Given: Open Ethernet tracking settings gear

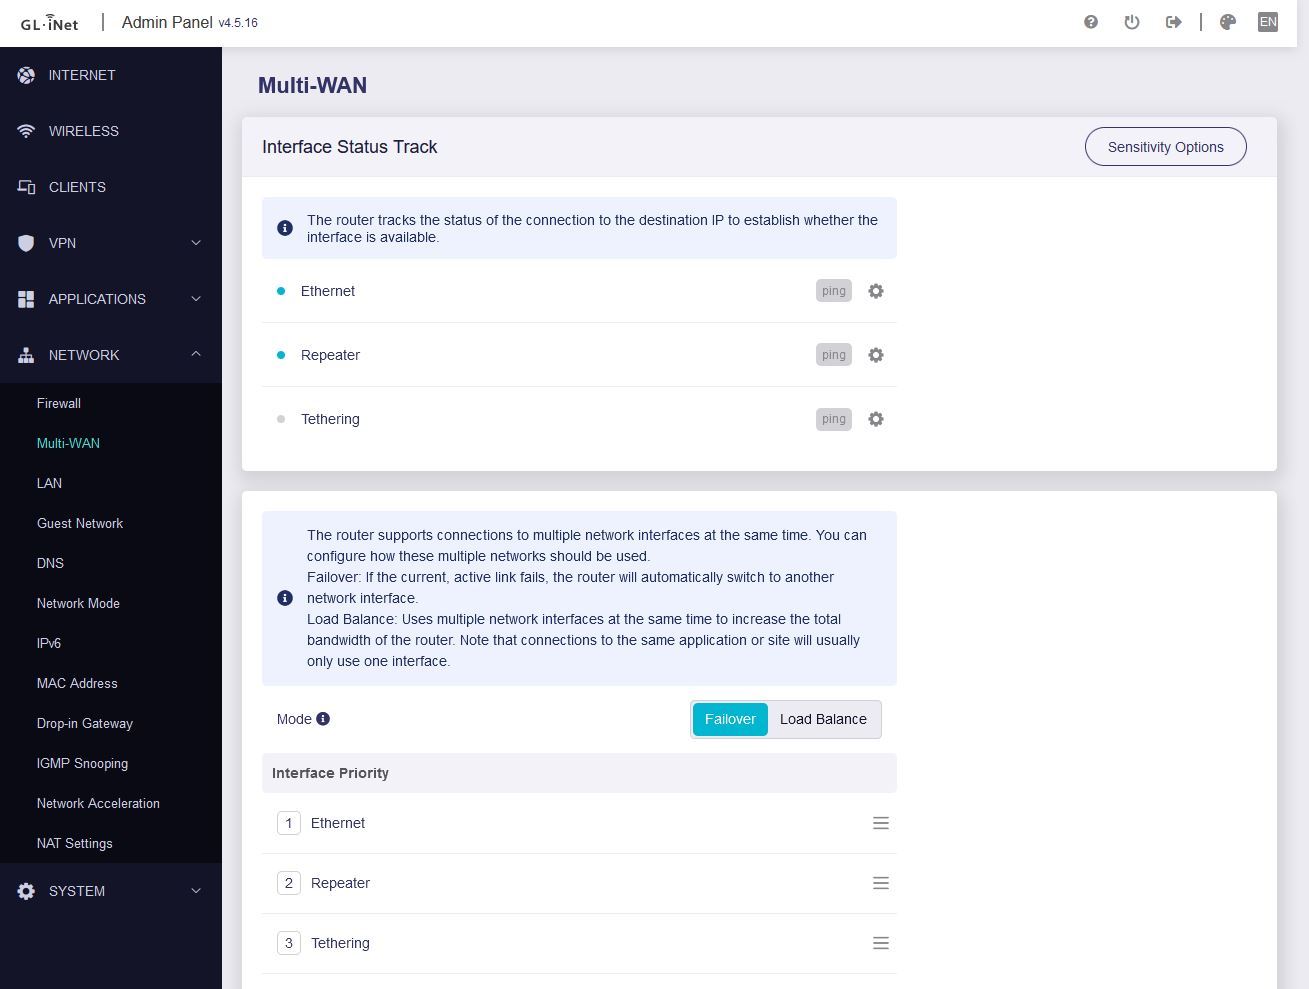Looking at the screenshot, I should click(876, 291).
